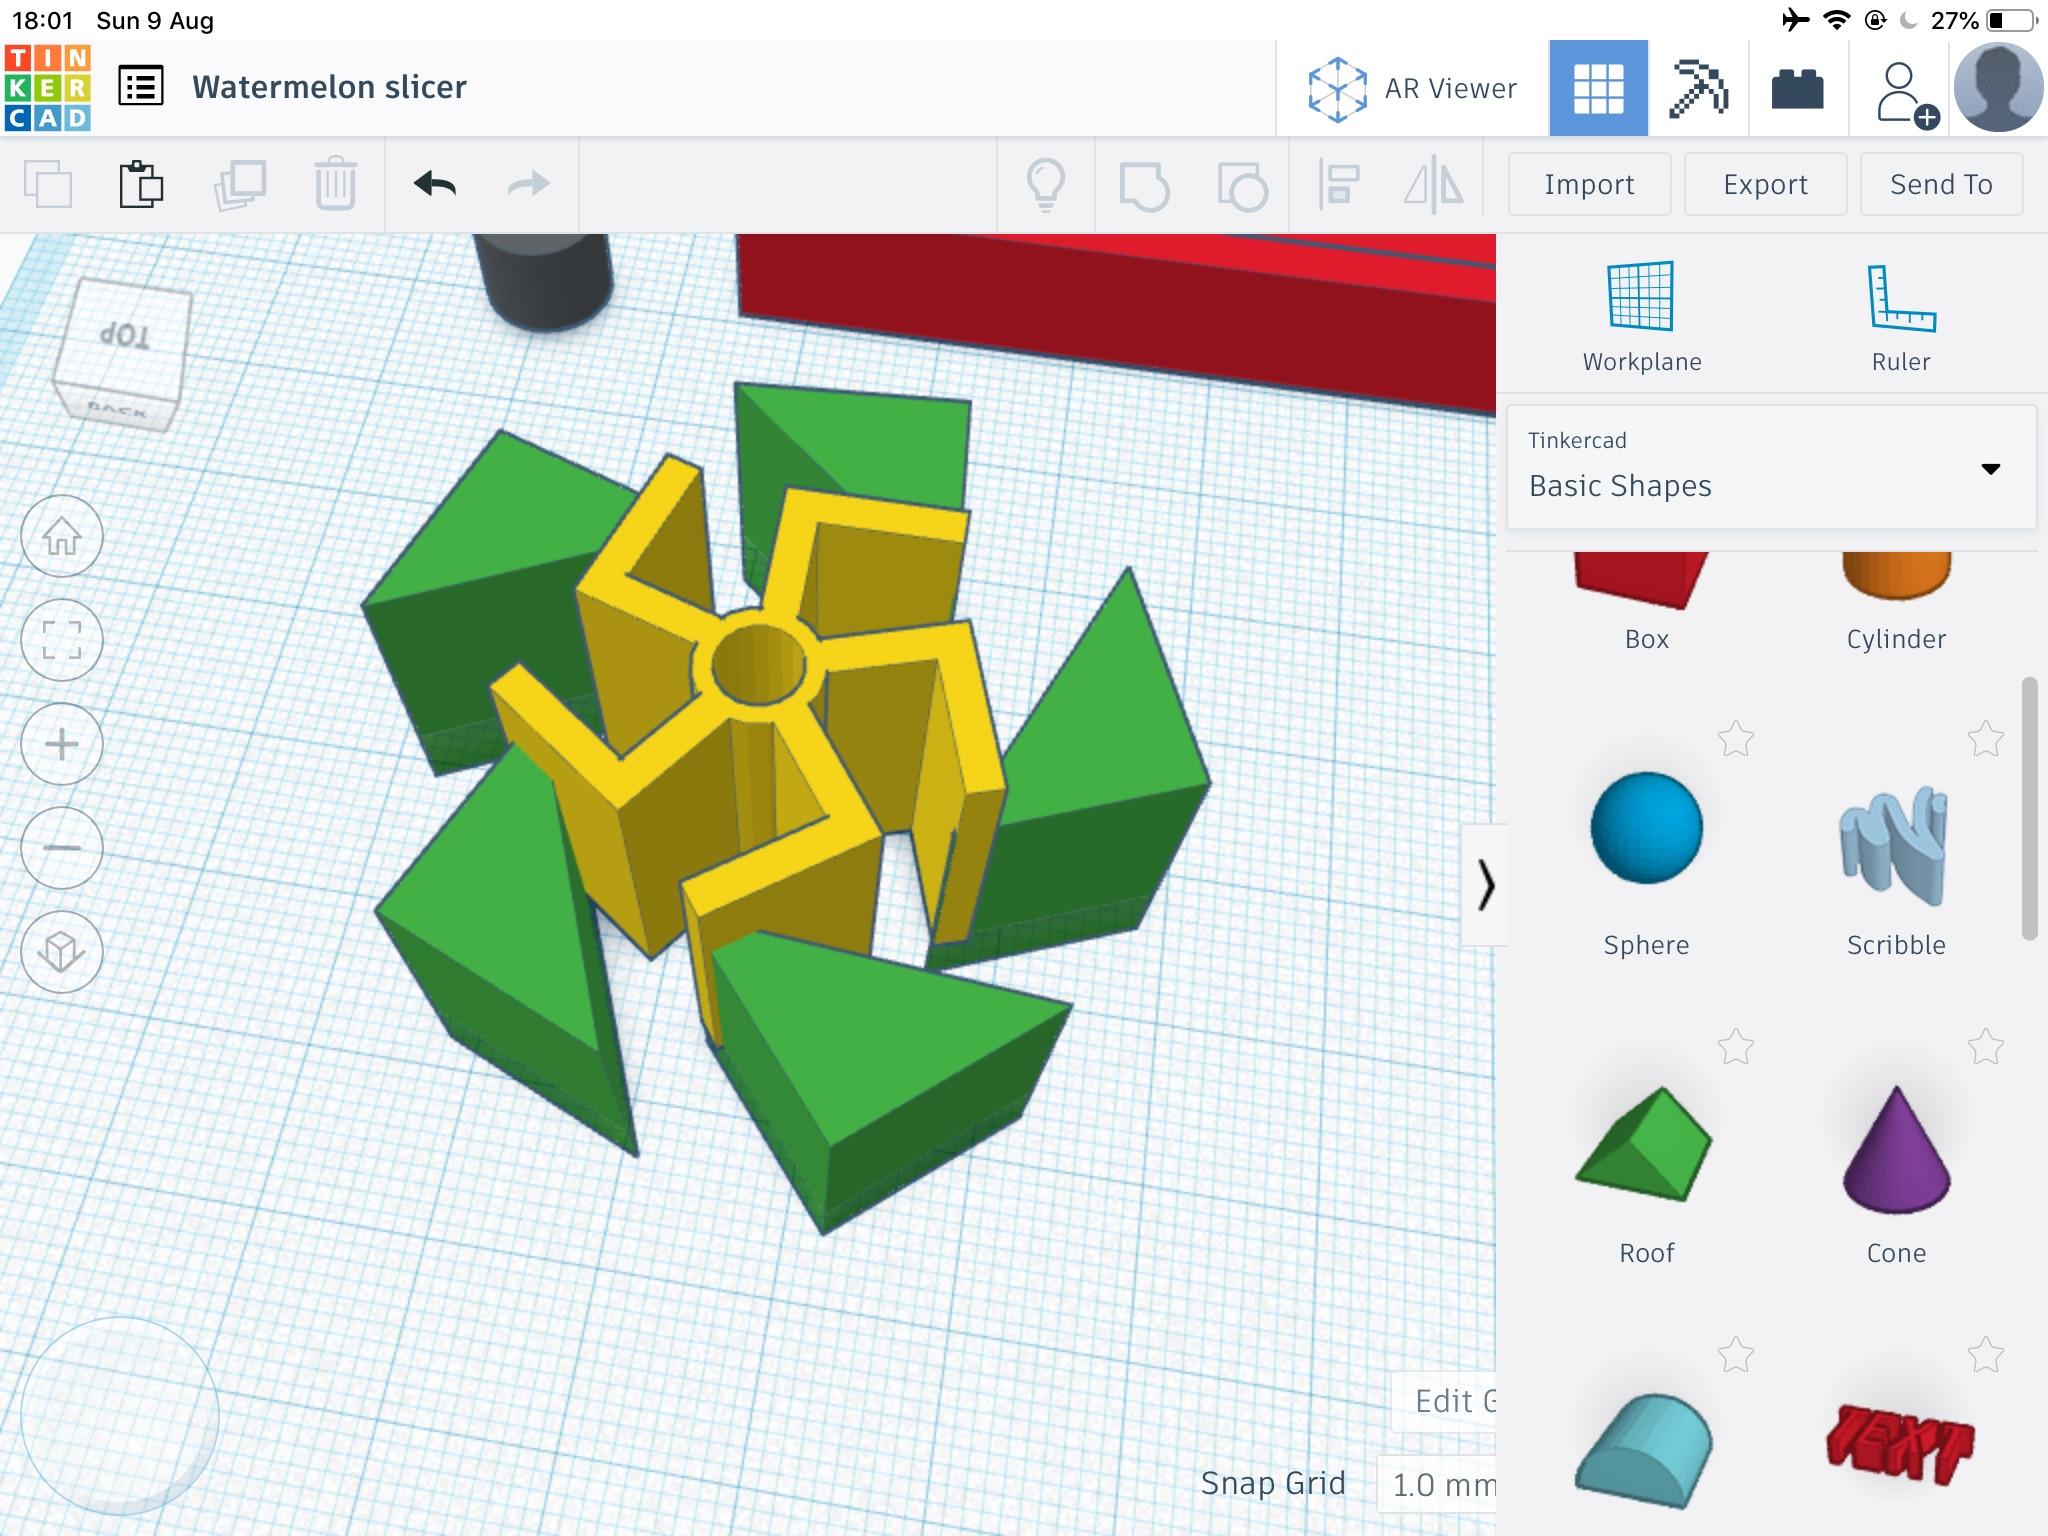Open the Bricks mode icon
This screenshot has height=1536, width=2048.
click(x=1797, y=88)
